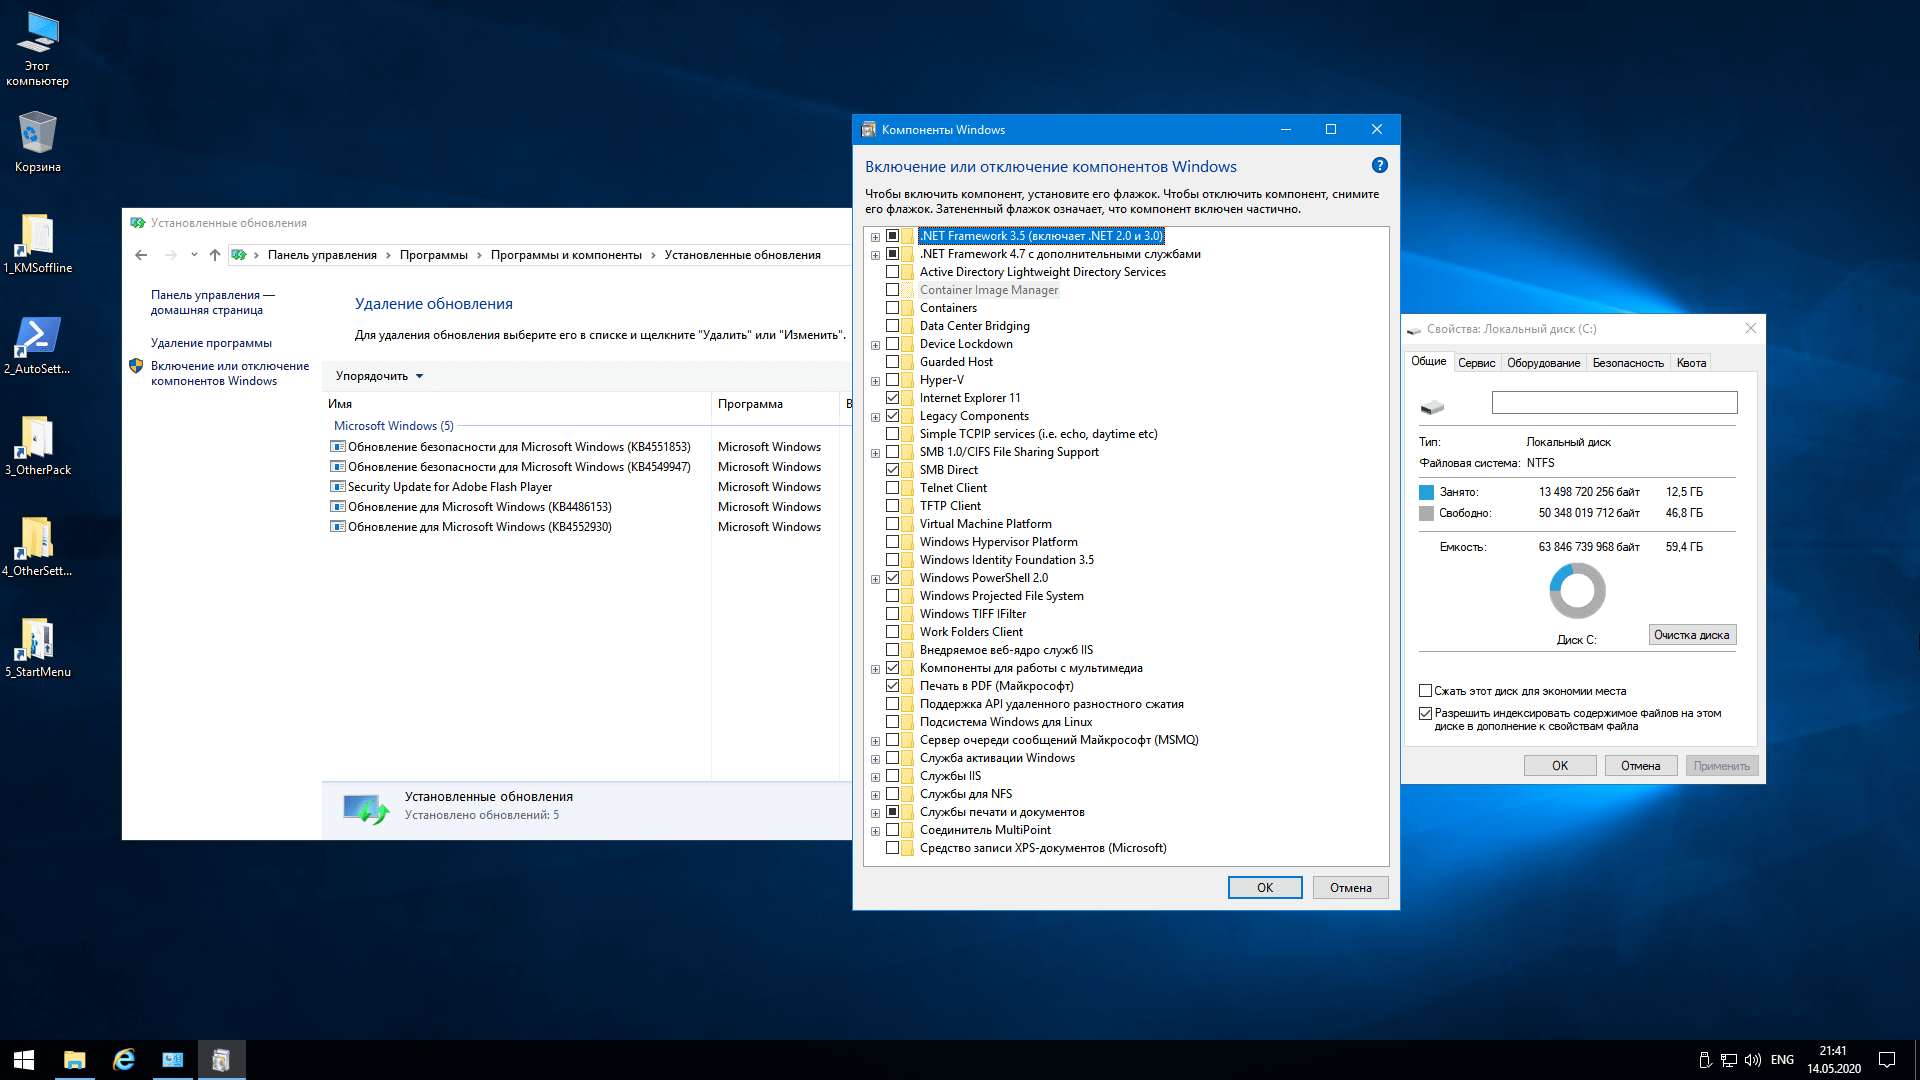1920x1080 pixels.
Task: Click the Очистка диска button
Action: (x=1691, y=635)
